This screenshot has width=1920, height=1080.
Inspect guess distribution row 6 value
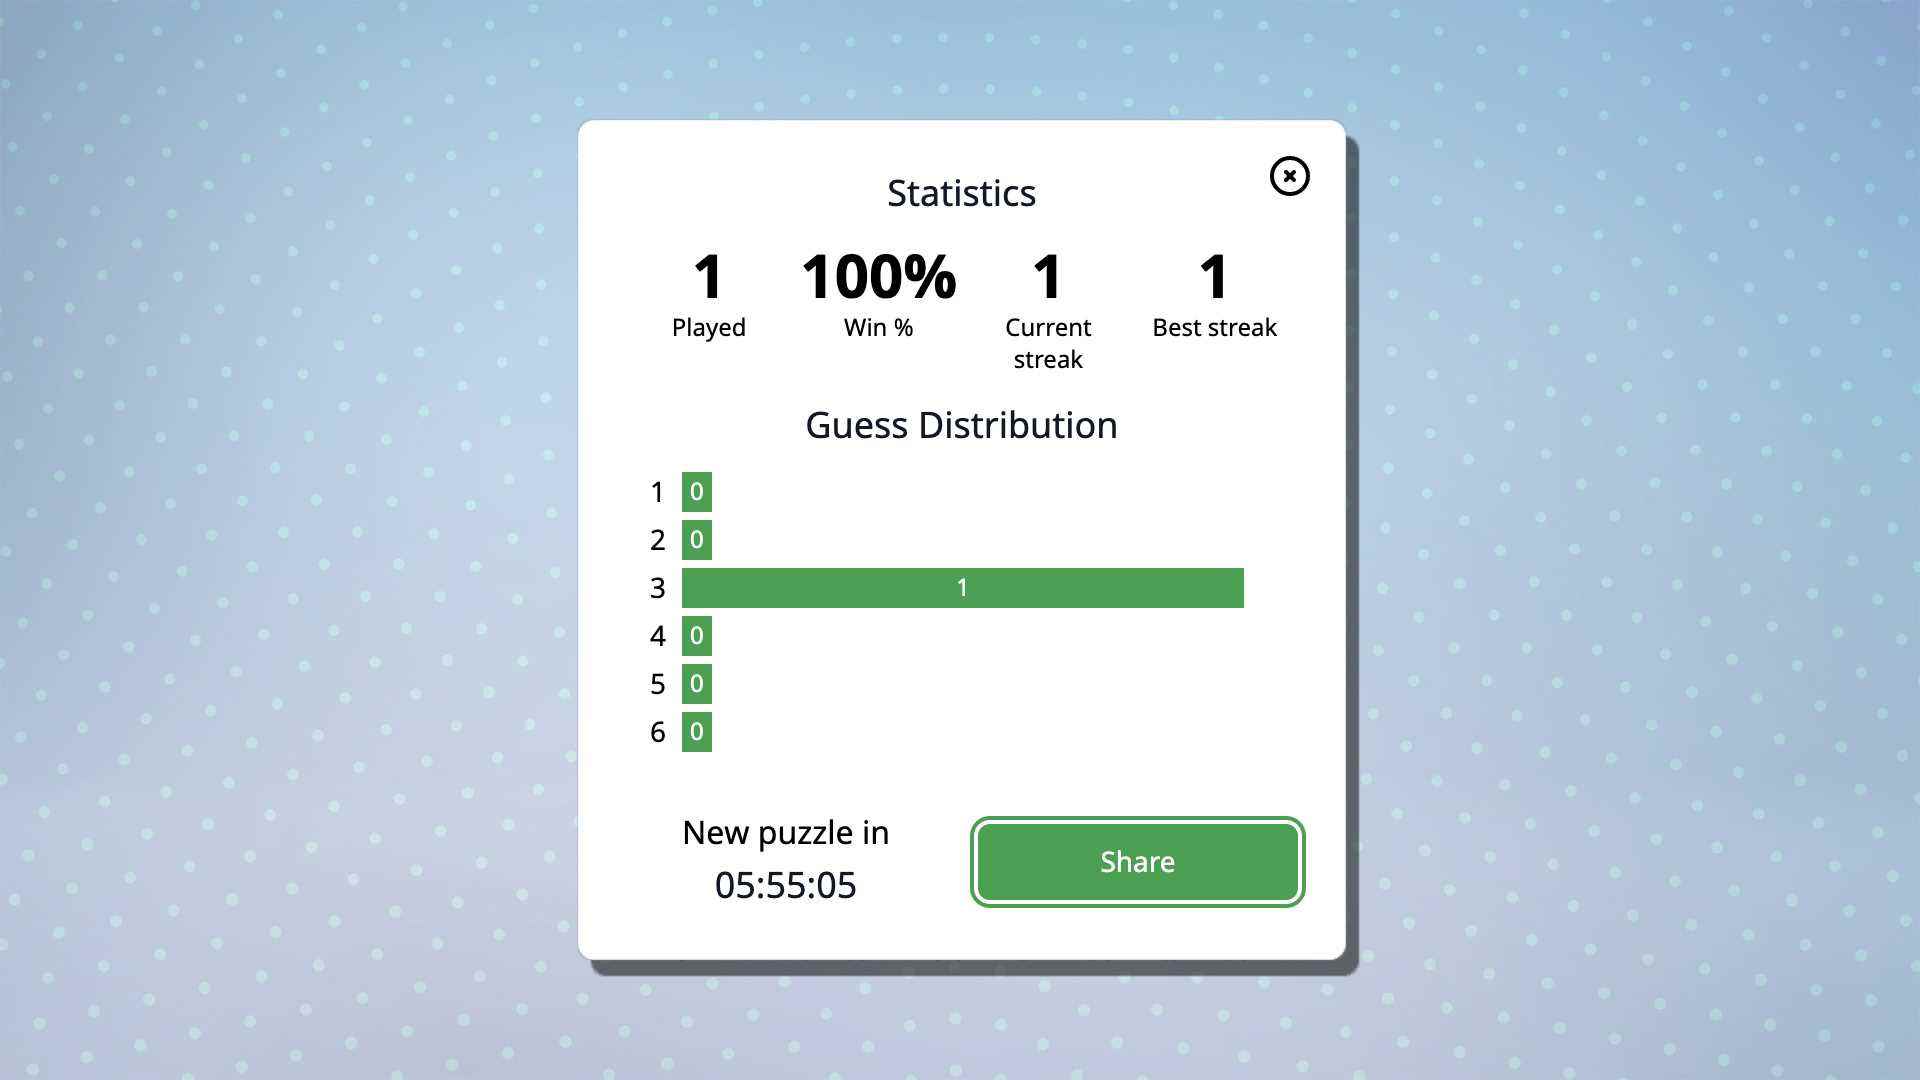point(695,732)
